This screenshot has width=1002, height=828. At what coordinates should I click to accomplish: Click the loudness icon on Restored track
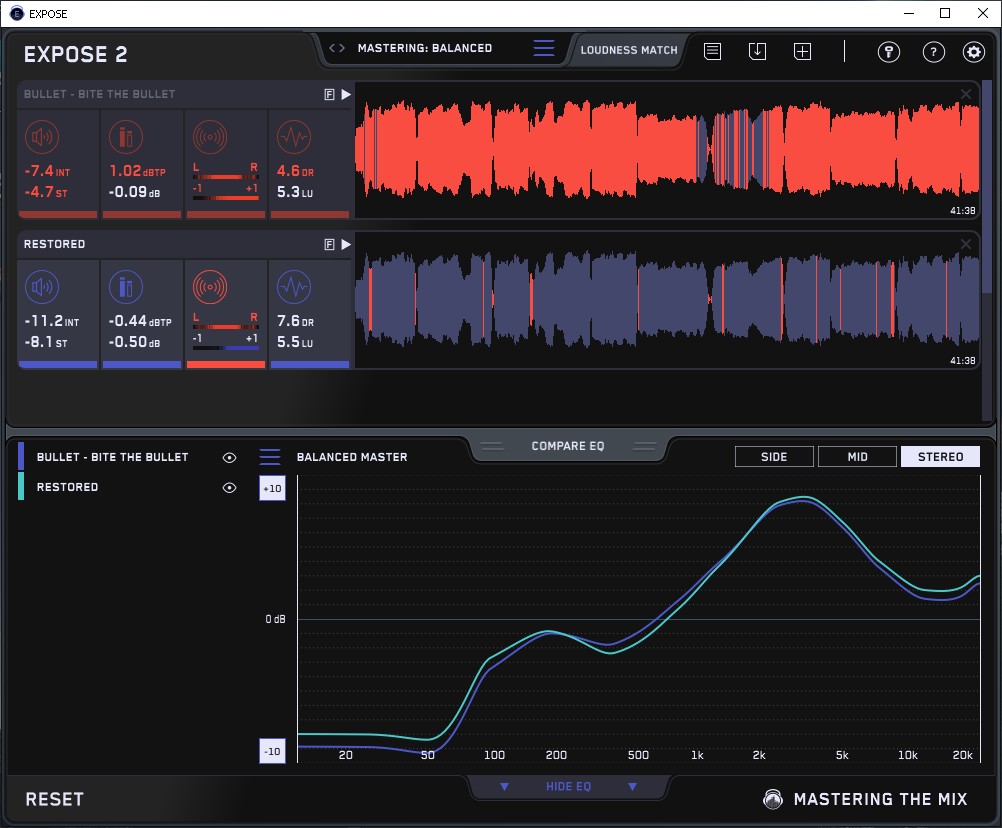tap(41, 288)
